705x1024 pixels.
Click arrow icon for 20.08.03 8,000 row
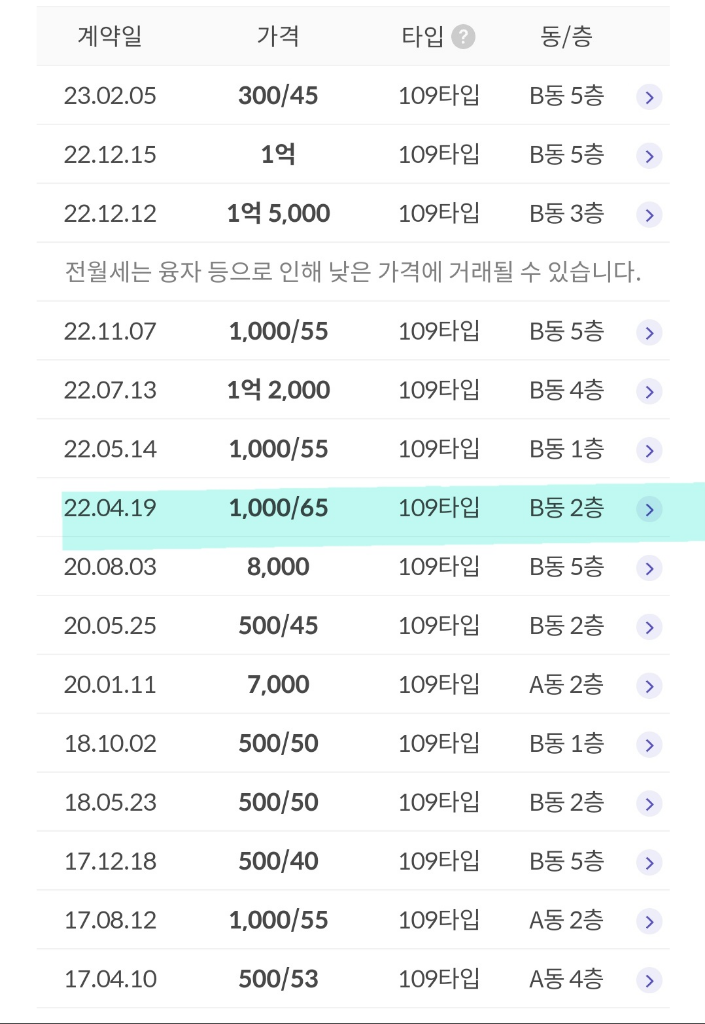649,569
